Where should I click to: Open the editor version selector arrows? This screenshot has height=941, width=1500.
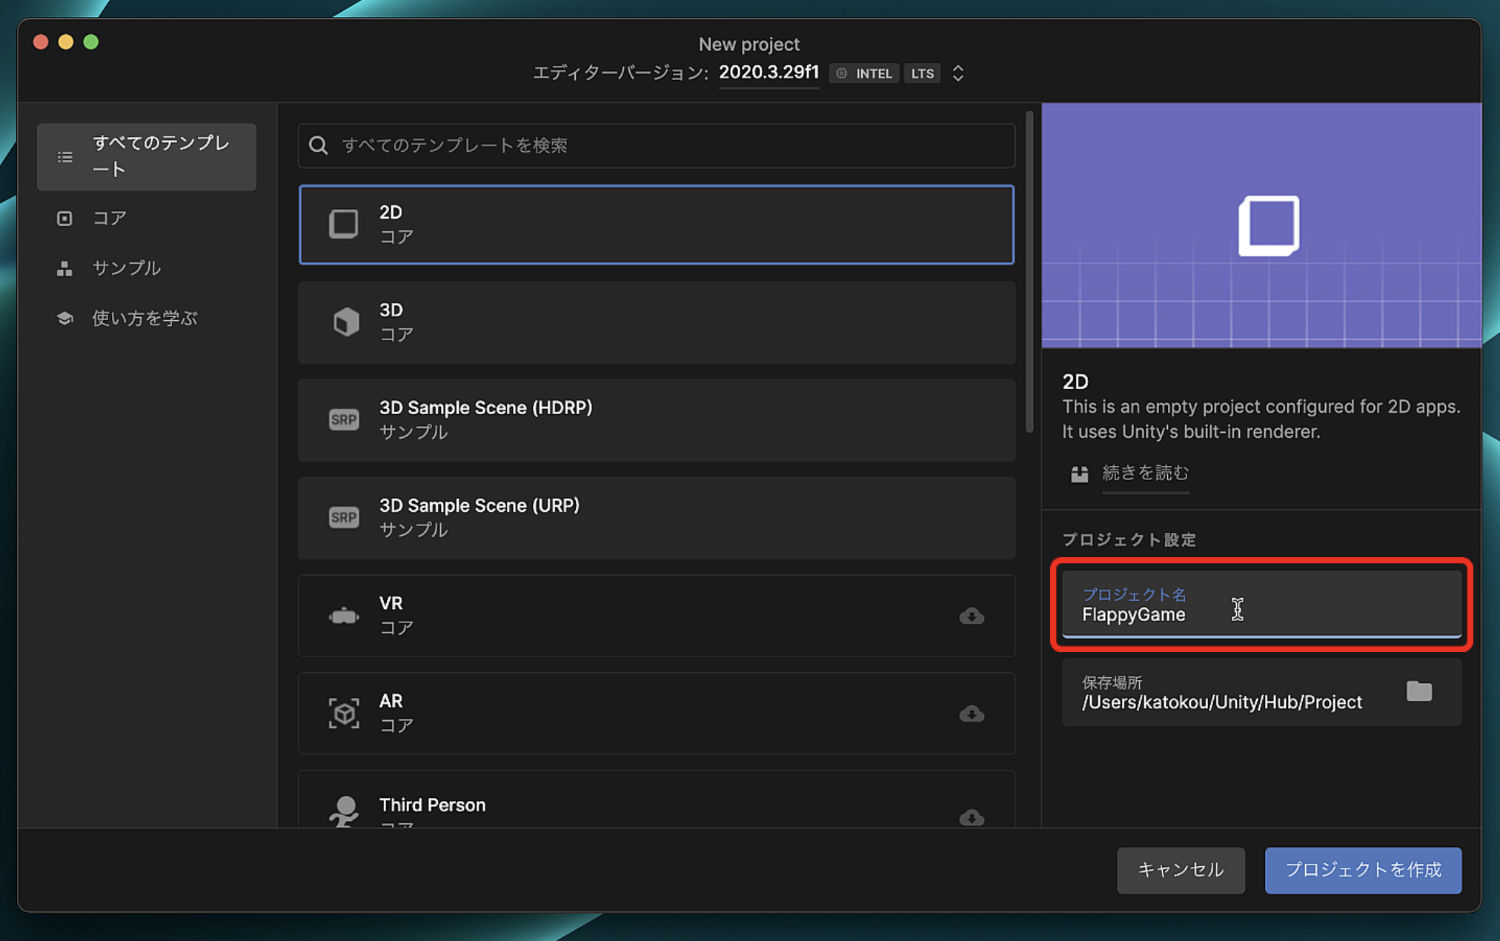tap(958, 73)
